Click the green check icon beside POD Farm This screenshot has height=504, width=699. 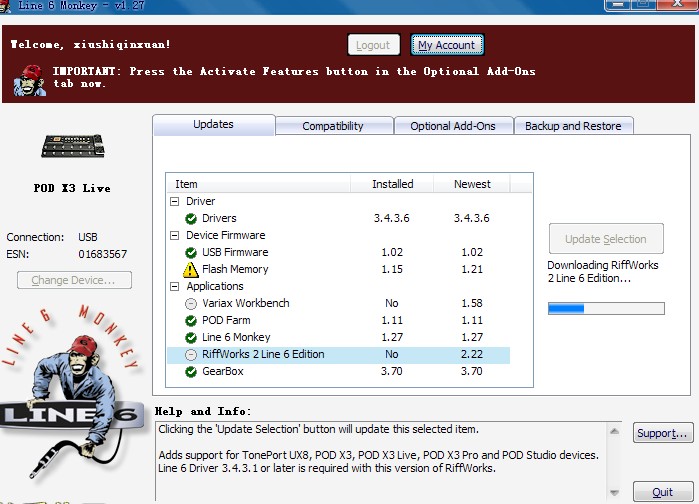point(191,320)
